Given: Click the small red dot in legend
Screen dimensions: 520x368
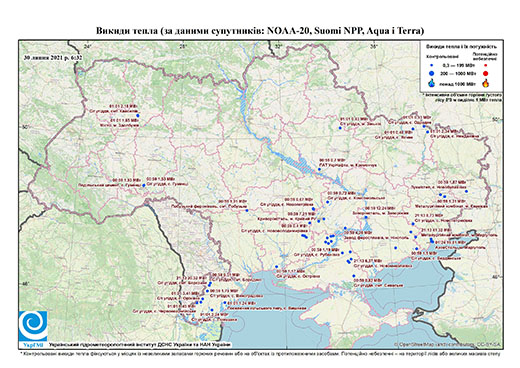Looking at the screenshot, I should pyautogui.click(x=485, y=66).
